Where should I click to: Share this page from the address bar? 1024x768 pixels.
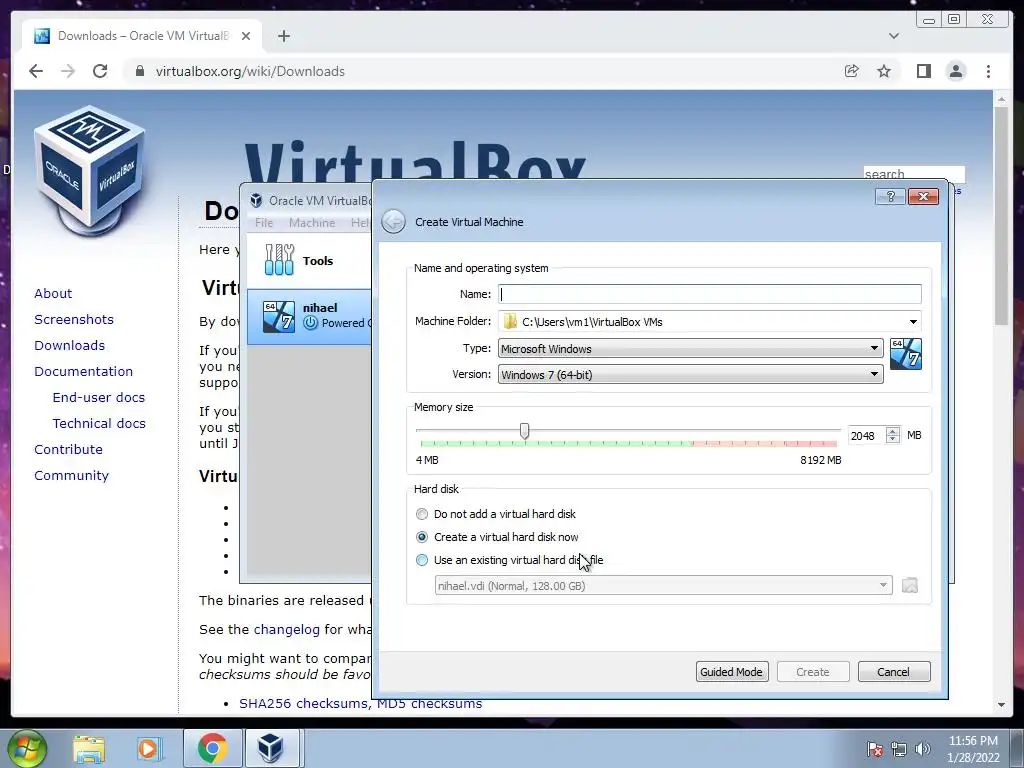[x=851, y=71]
